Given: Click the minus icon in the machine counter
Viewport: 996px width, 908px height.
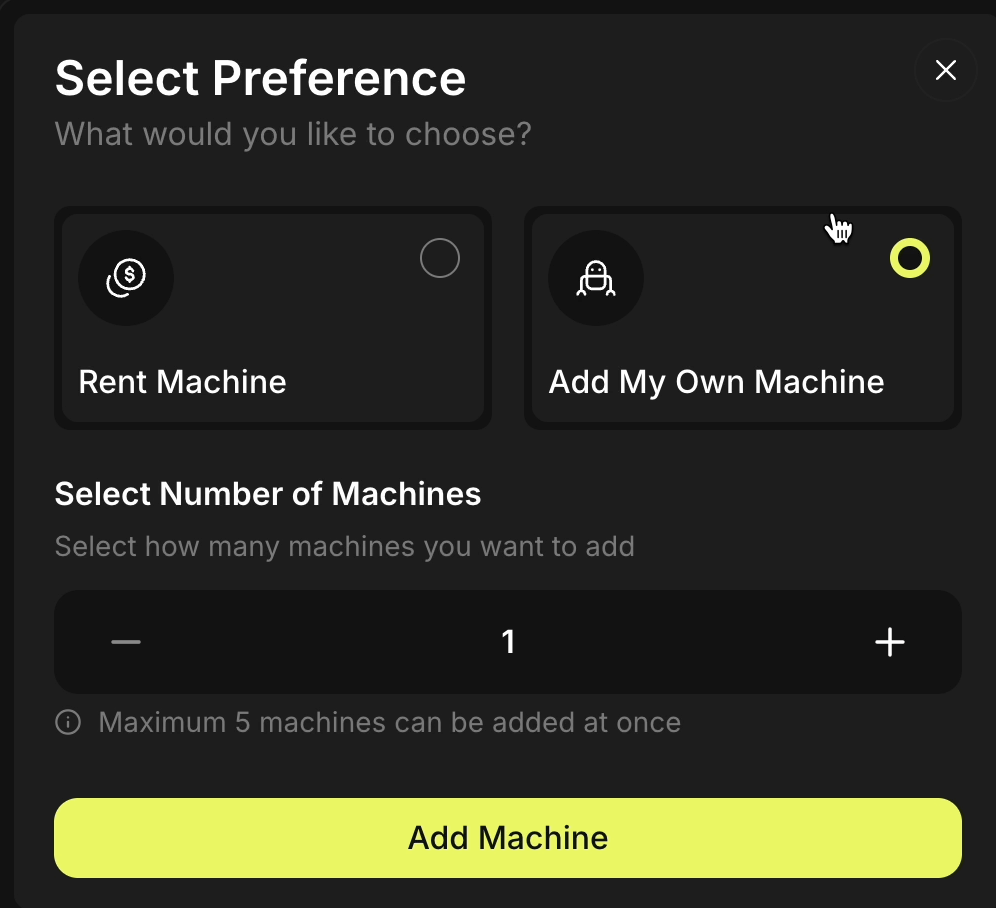Looking at the screenshot, I should pos(126,642).
